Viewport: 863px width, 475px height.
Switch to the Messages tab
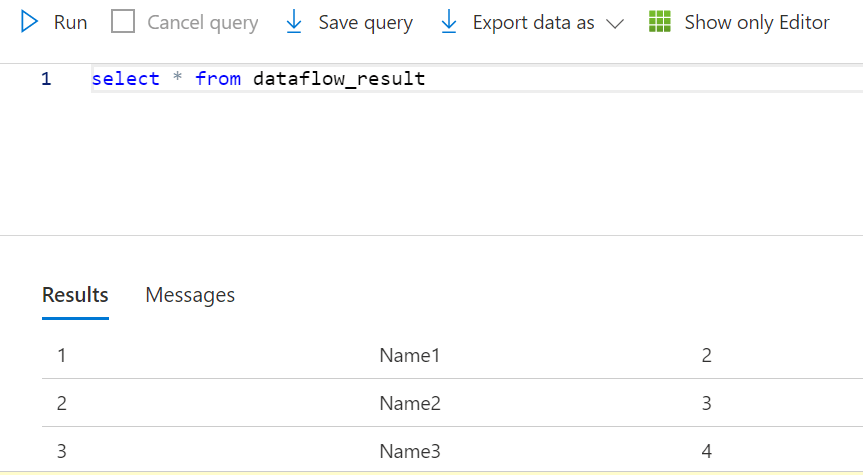click(x=190, y=295)
